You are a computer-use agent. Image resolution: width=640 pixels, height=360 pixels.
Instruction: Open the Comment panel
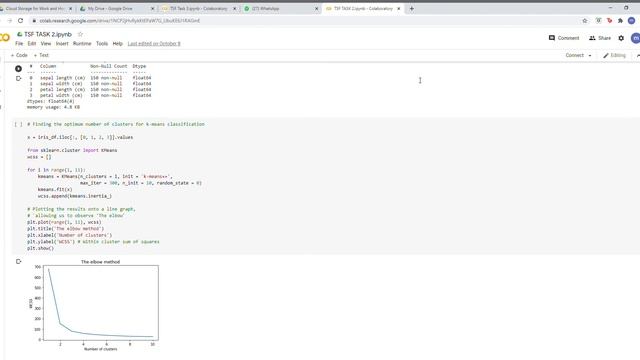pyautogui.click(x=564, y=38)
